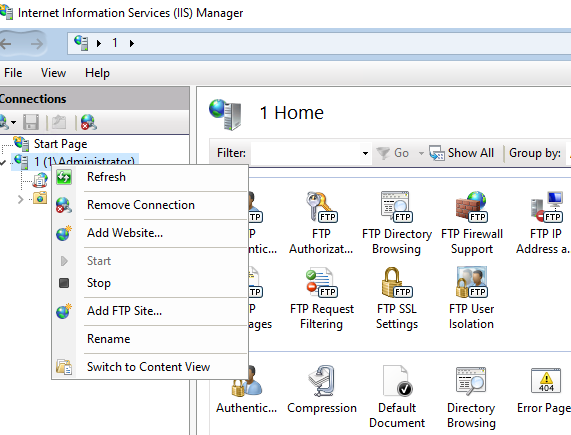
Task: Click the forward navigation arrow
Action: [37, 44]
